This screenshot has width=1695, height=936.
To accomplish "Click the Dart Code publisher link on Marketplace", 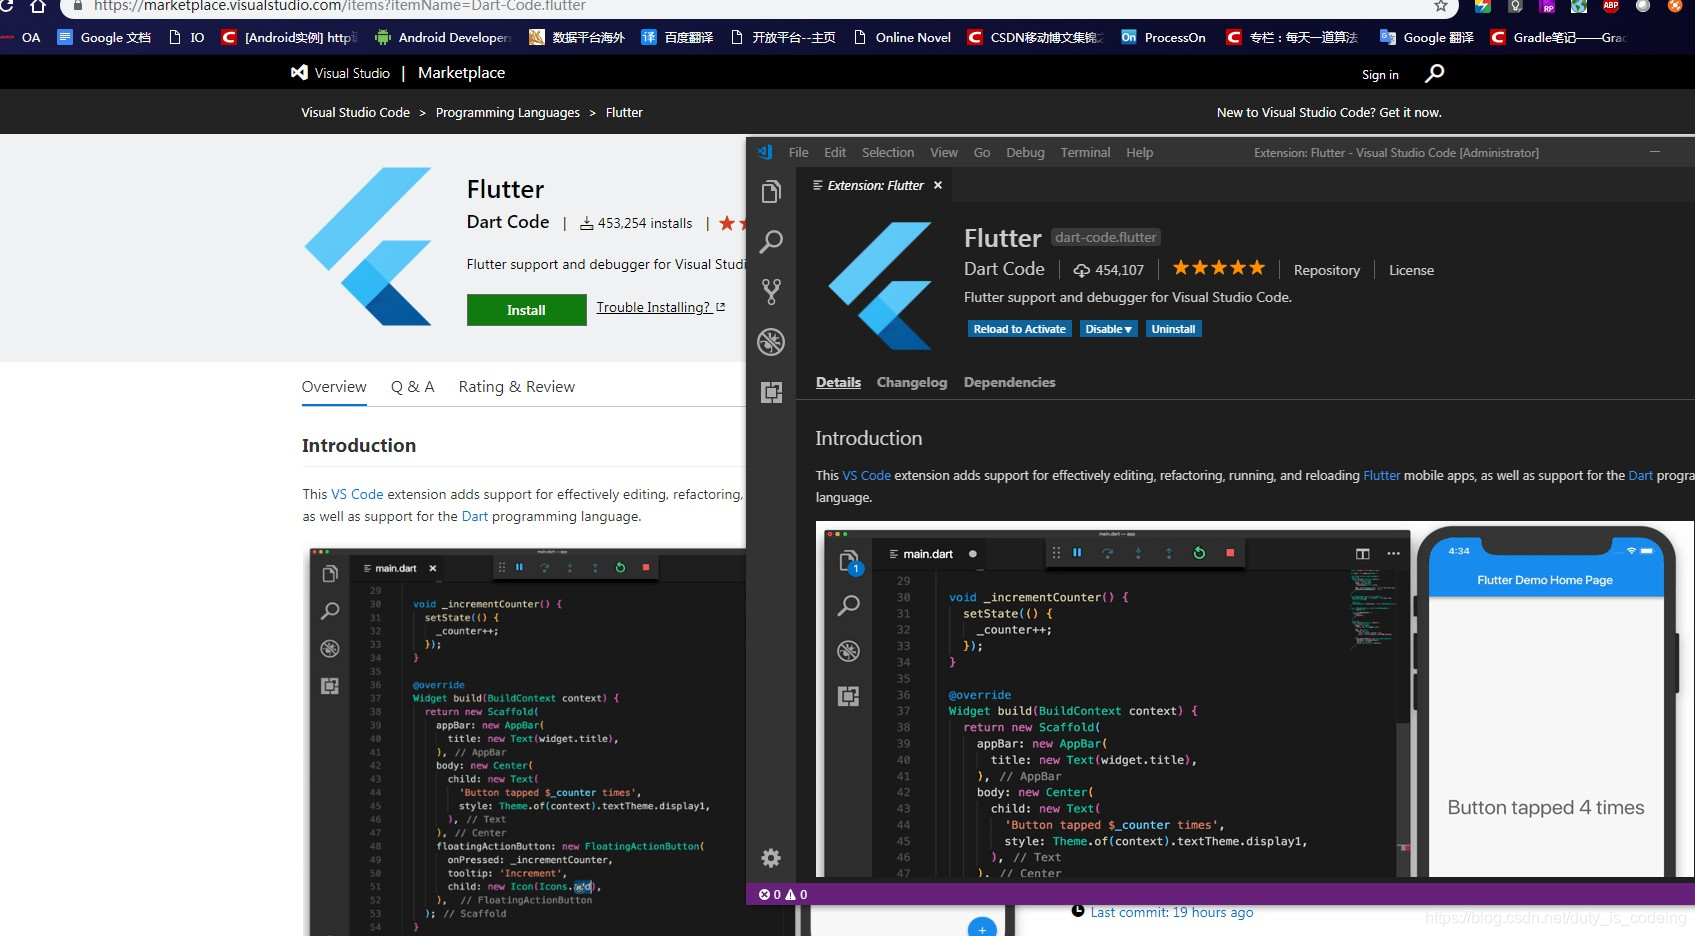I will [x=508, y=222].
